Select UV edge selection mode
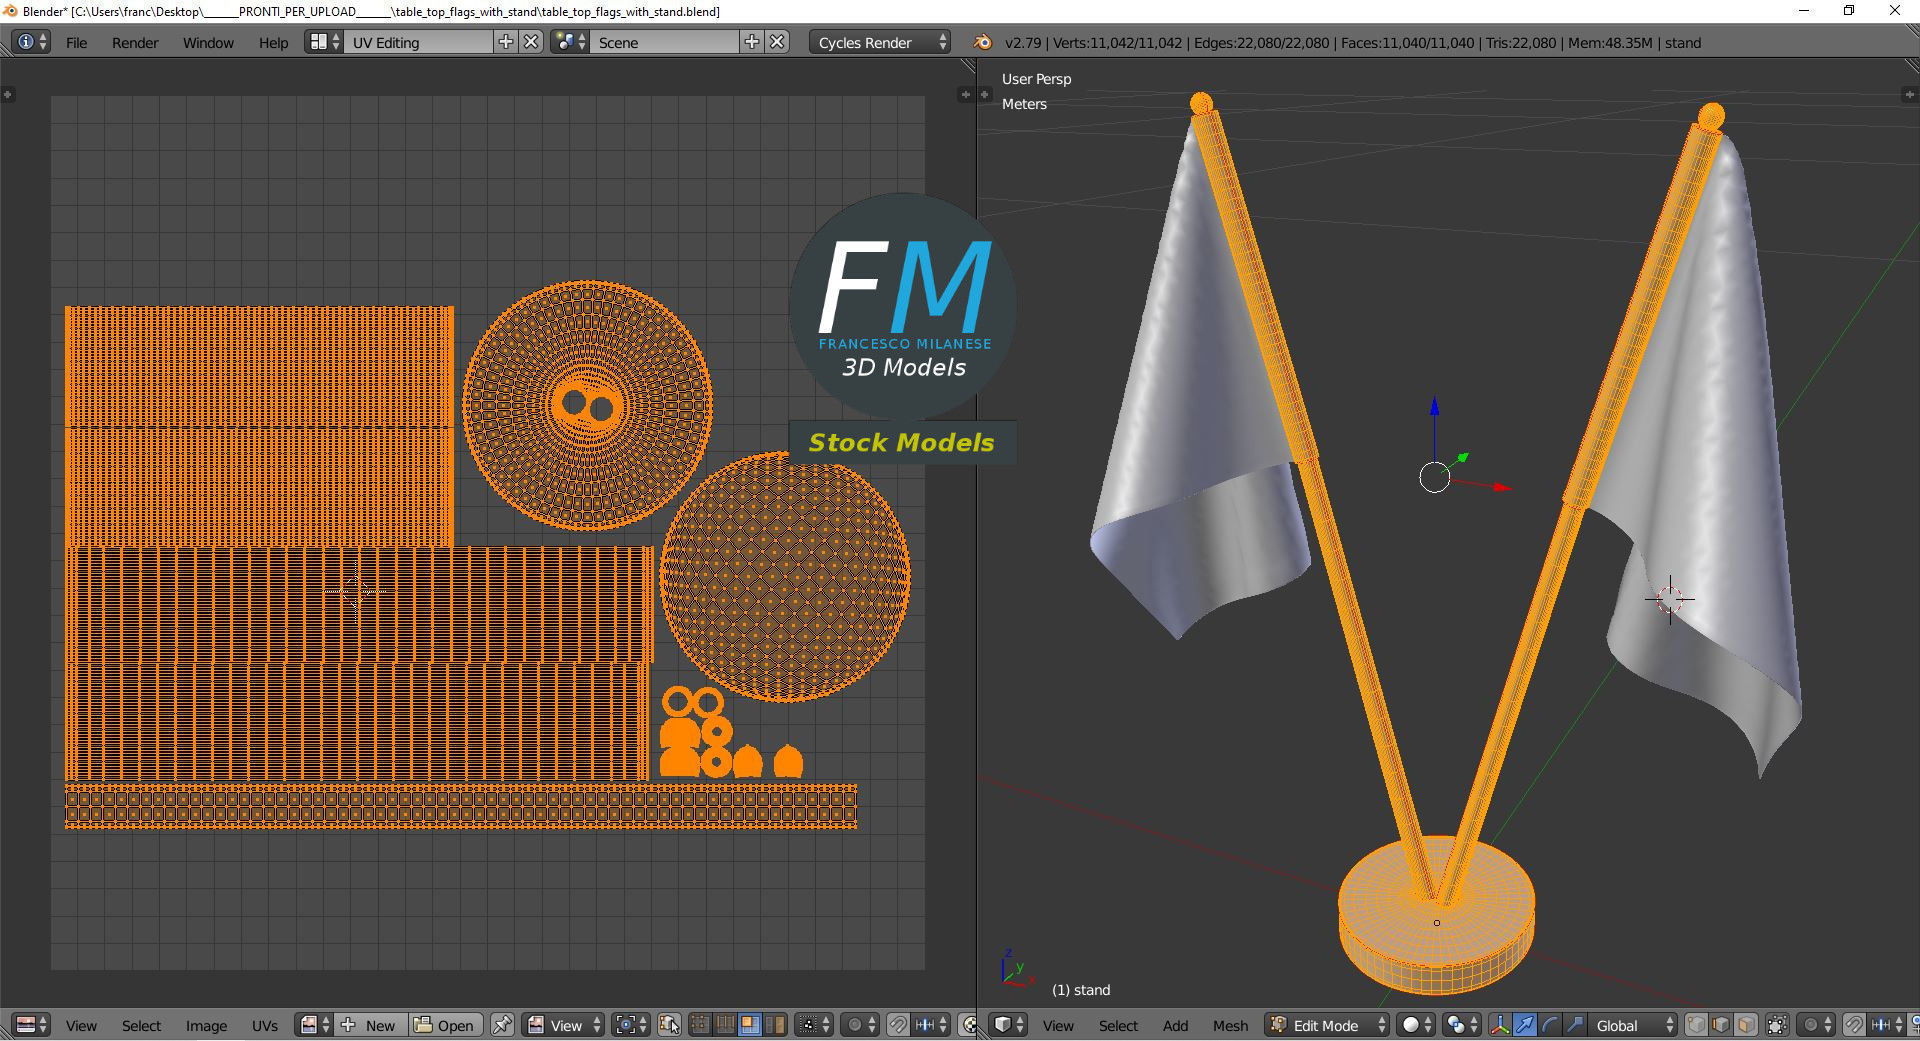1920x1041 pixels. [724, 1025]
